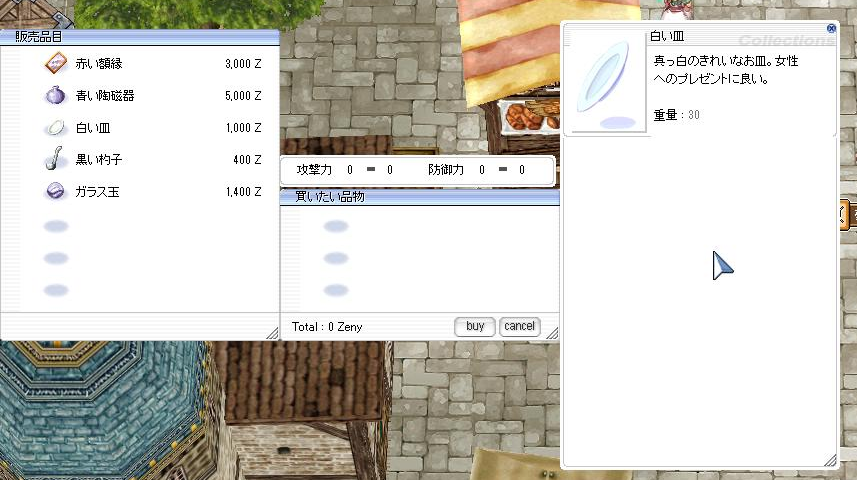857x480 pixels.
Task: Click the resize grip of the purchase window
Action: point(552,333)
